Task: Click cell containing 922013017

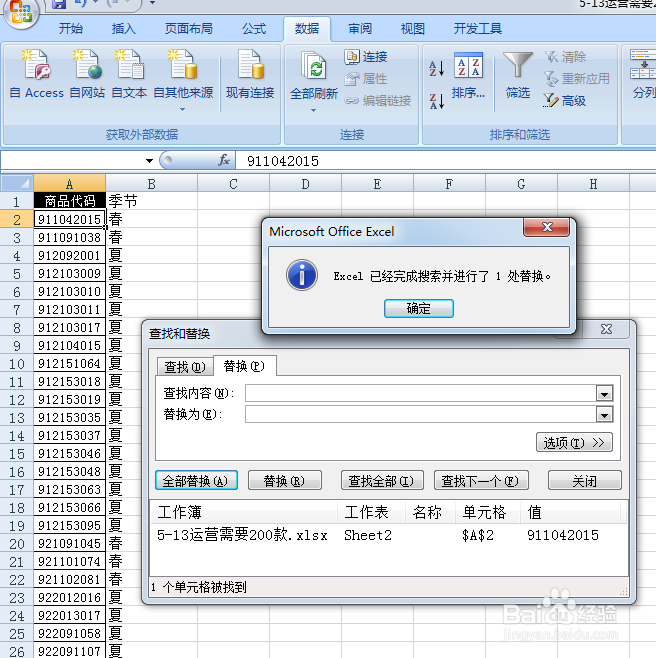Action: tap(69, 616)
